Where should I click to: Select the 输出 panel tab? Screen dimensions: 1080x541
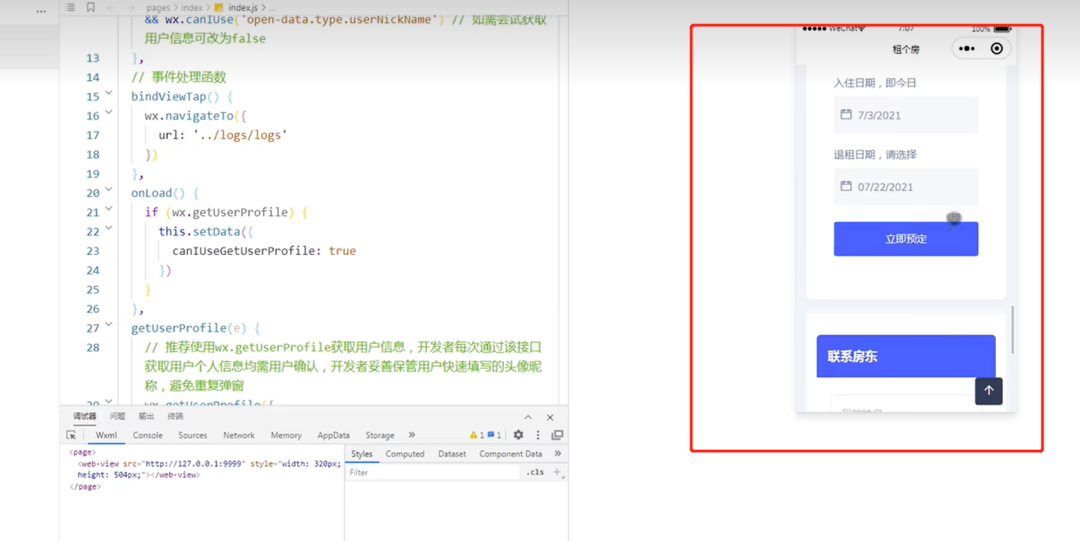pyautogui.click(x=146, y=416)
